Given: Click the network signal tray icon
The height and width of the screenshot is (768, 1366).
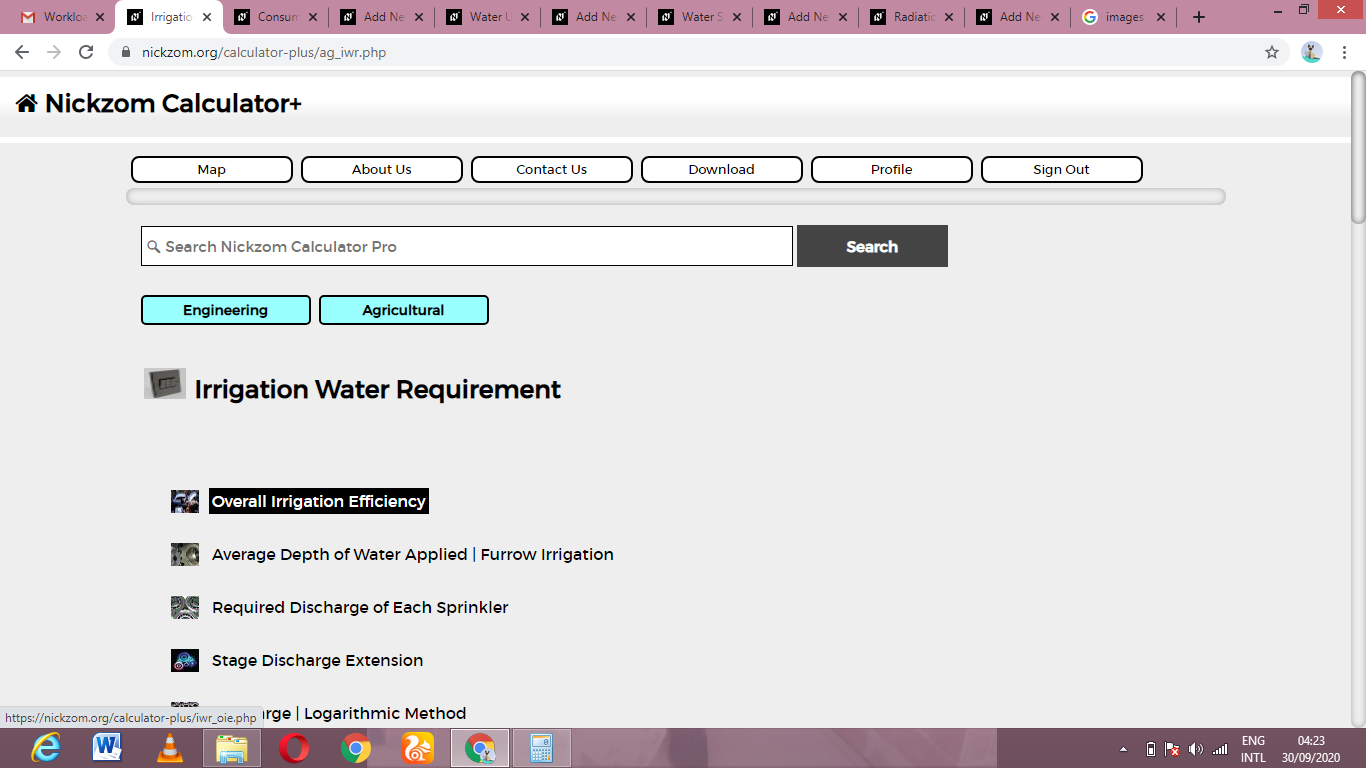Looking at the screenshot, I should (x=1220, y=749).
